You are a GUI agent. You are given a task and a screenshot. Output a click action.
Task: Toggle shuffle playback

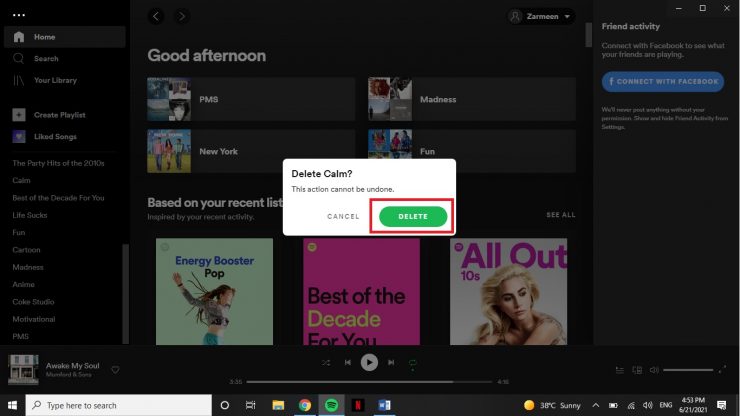(x=326, y=363)
